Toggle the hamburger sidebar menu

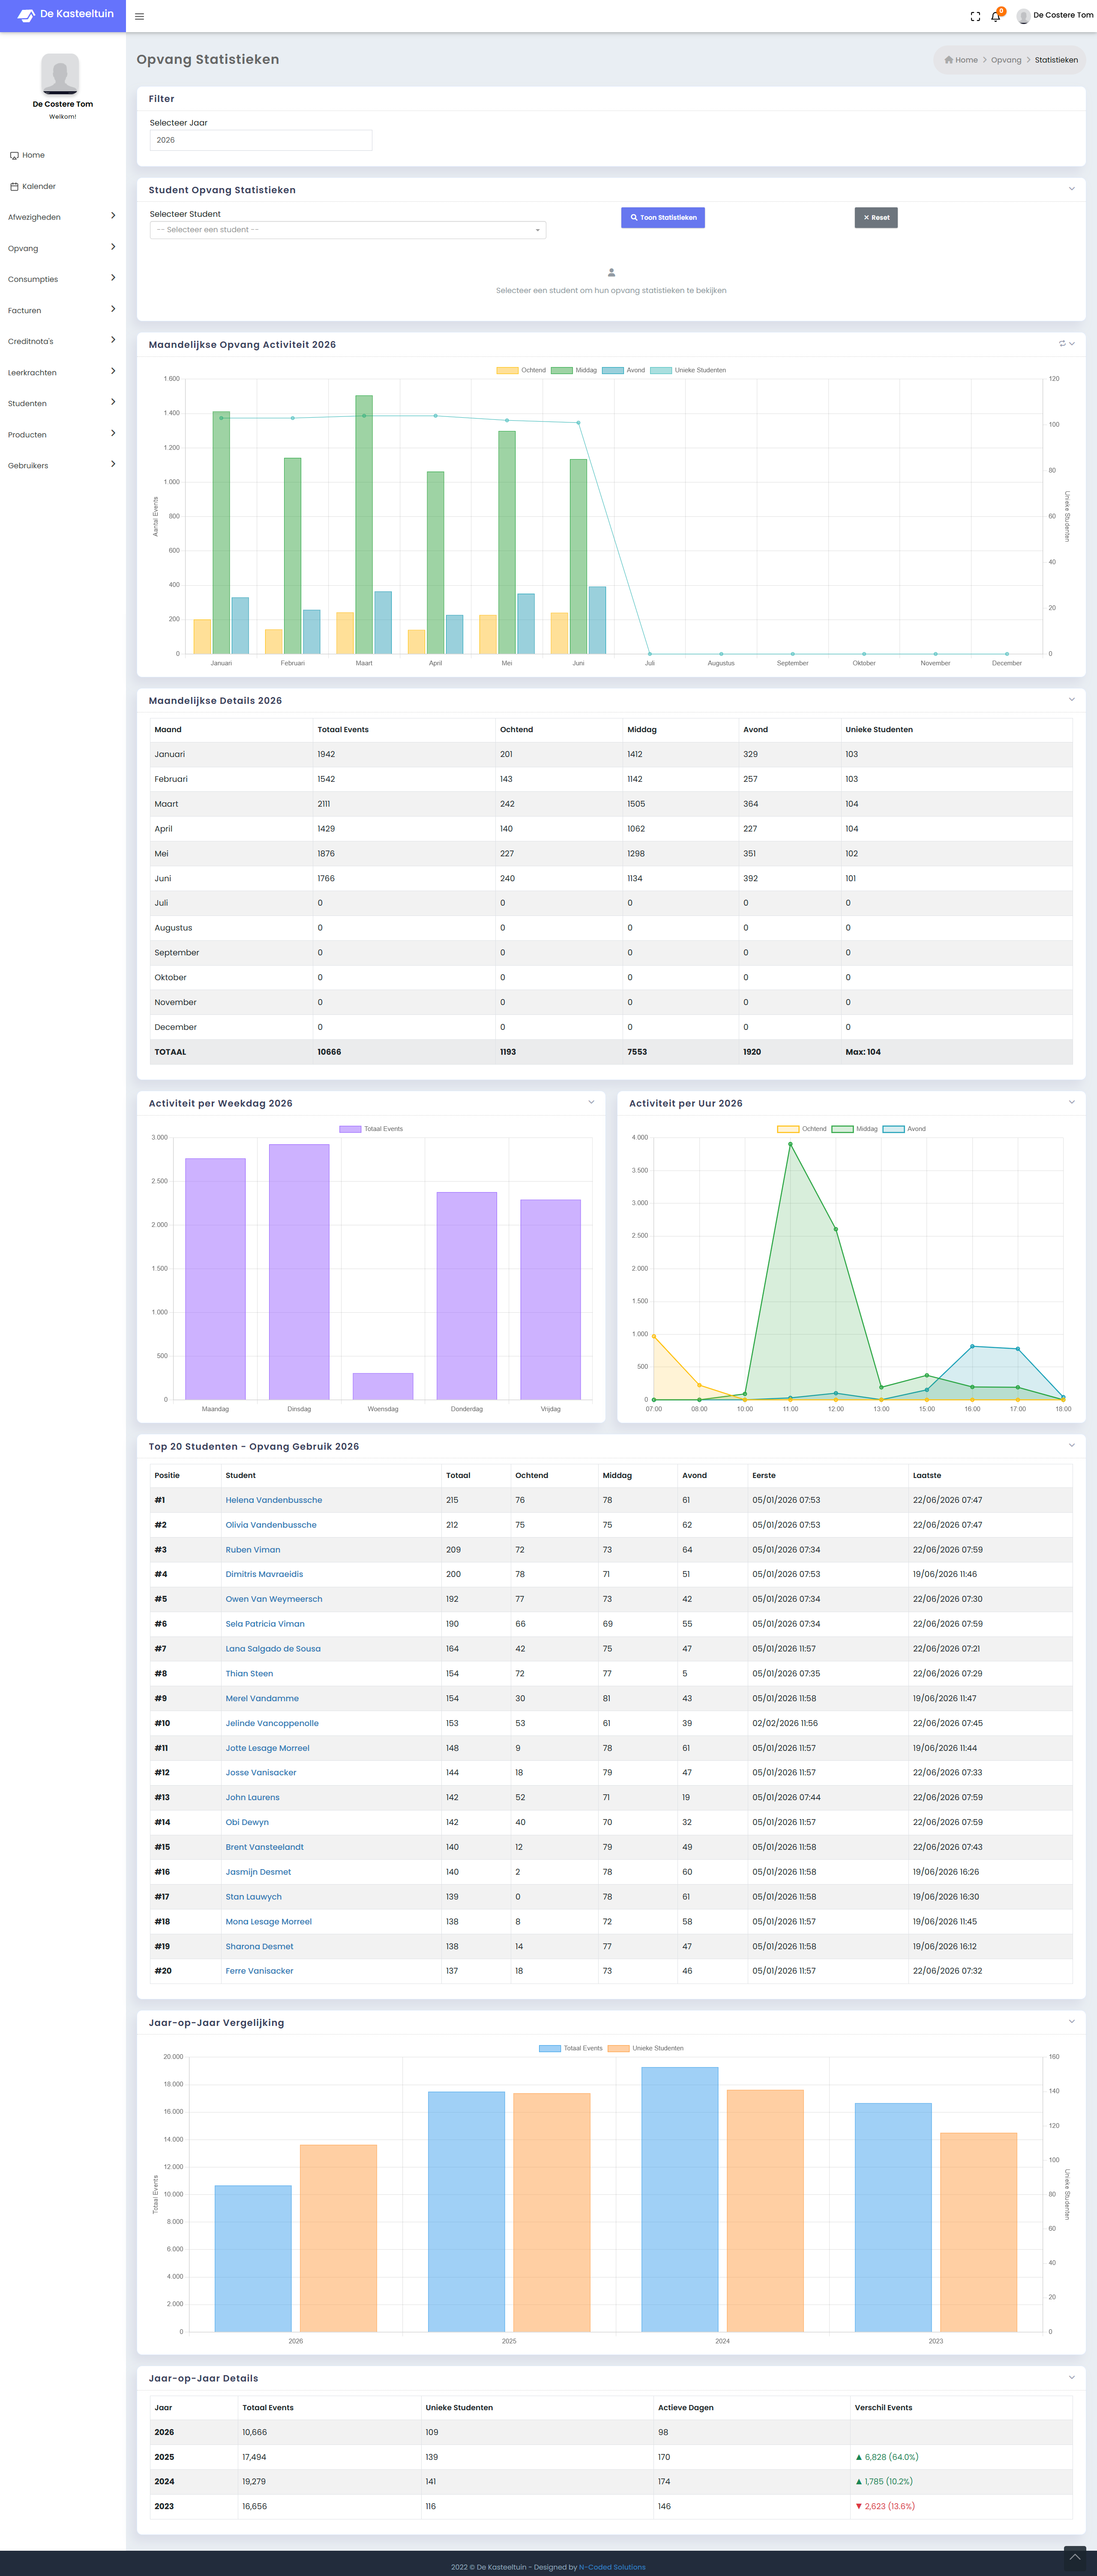click(139, 16)
